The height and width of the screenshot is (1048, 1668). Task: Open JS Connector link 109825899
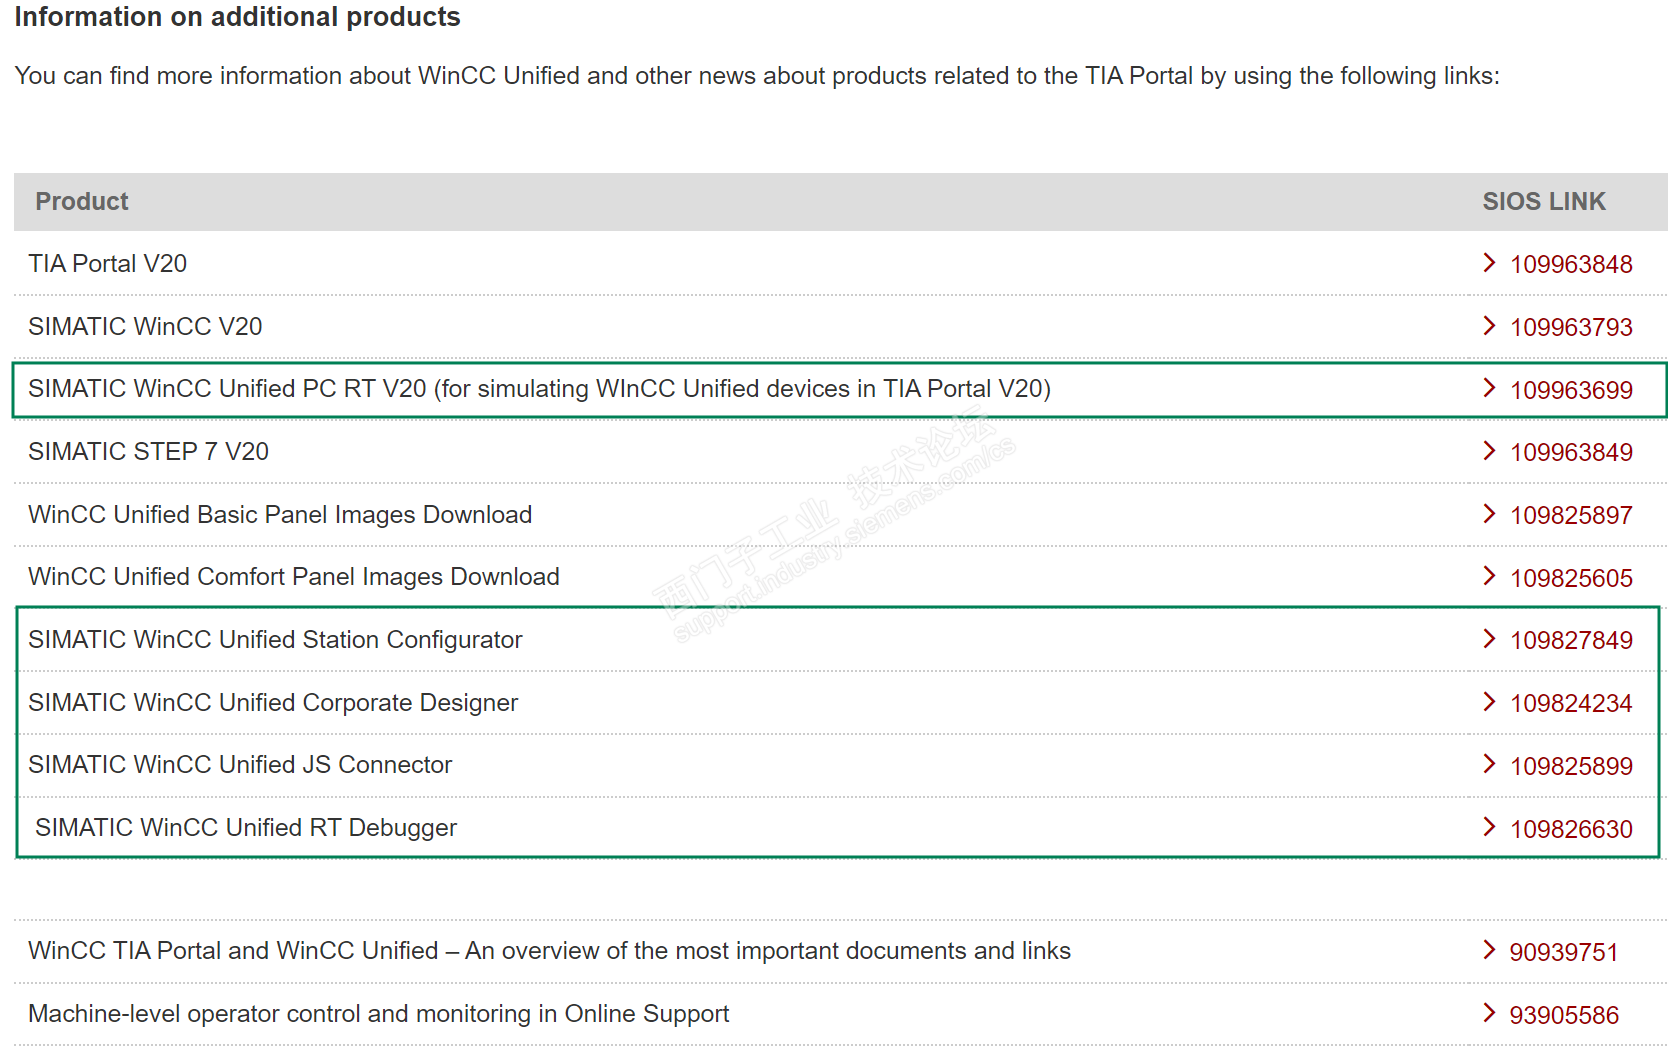tap(1570, 767)
